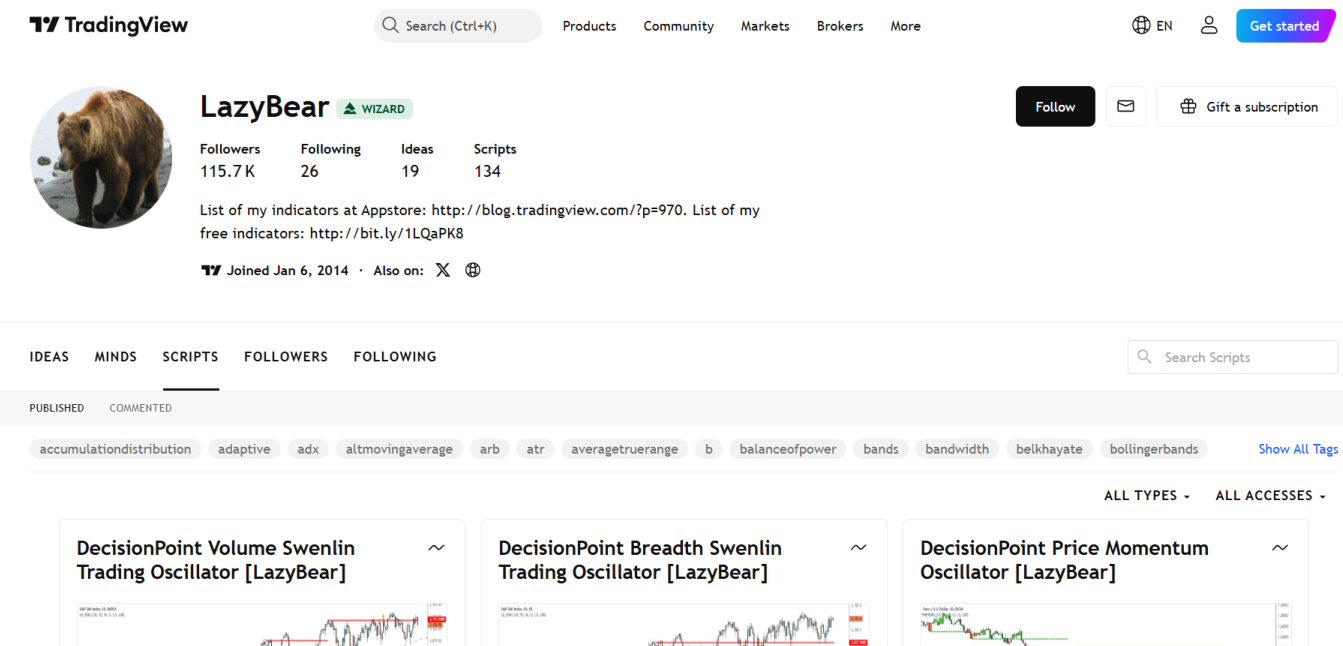Open the Products menu
The height and width of the screenshot is (646, 1343).
point(589,26)
